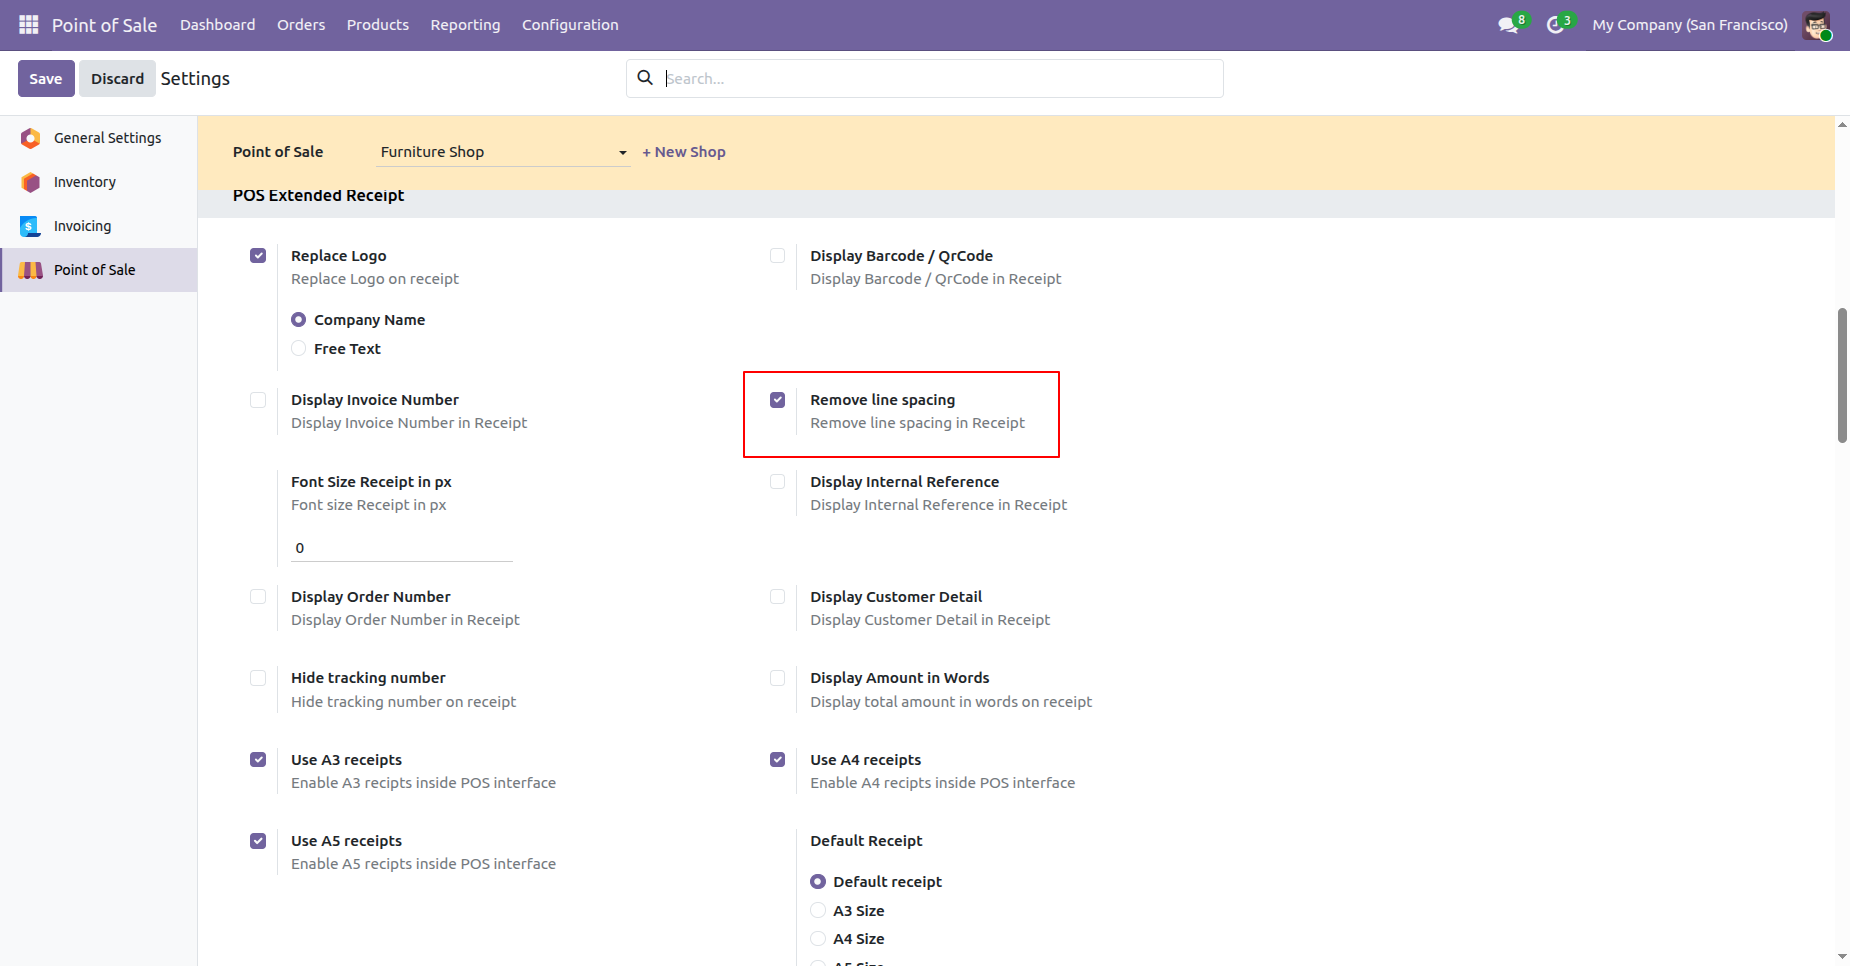Click the + New Shop link
The height and width of the screenshot is (966, 1850).
(x=684, y=152)
